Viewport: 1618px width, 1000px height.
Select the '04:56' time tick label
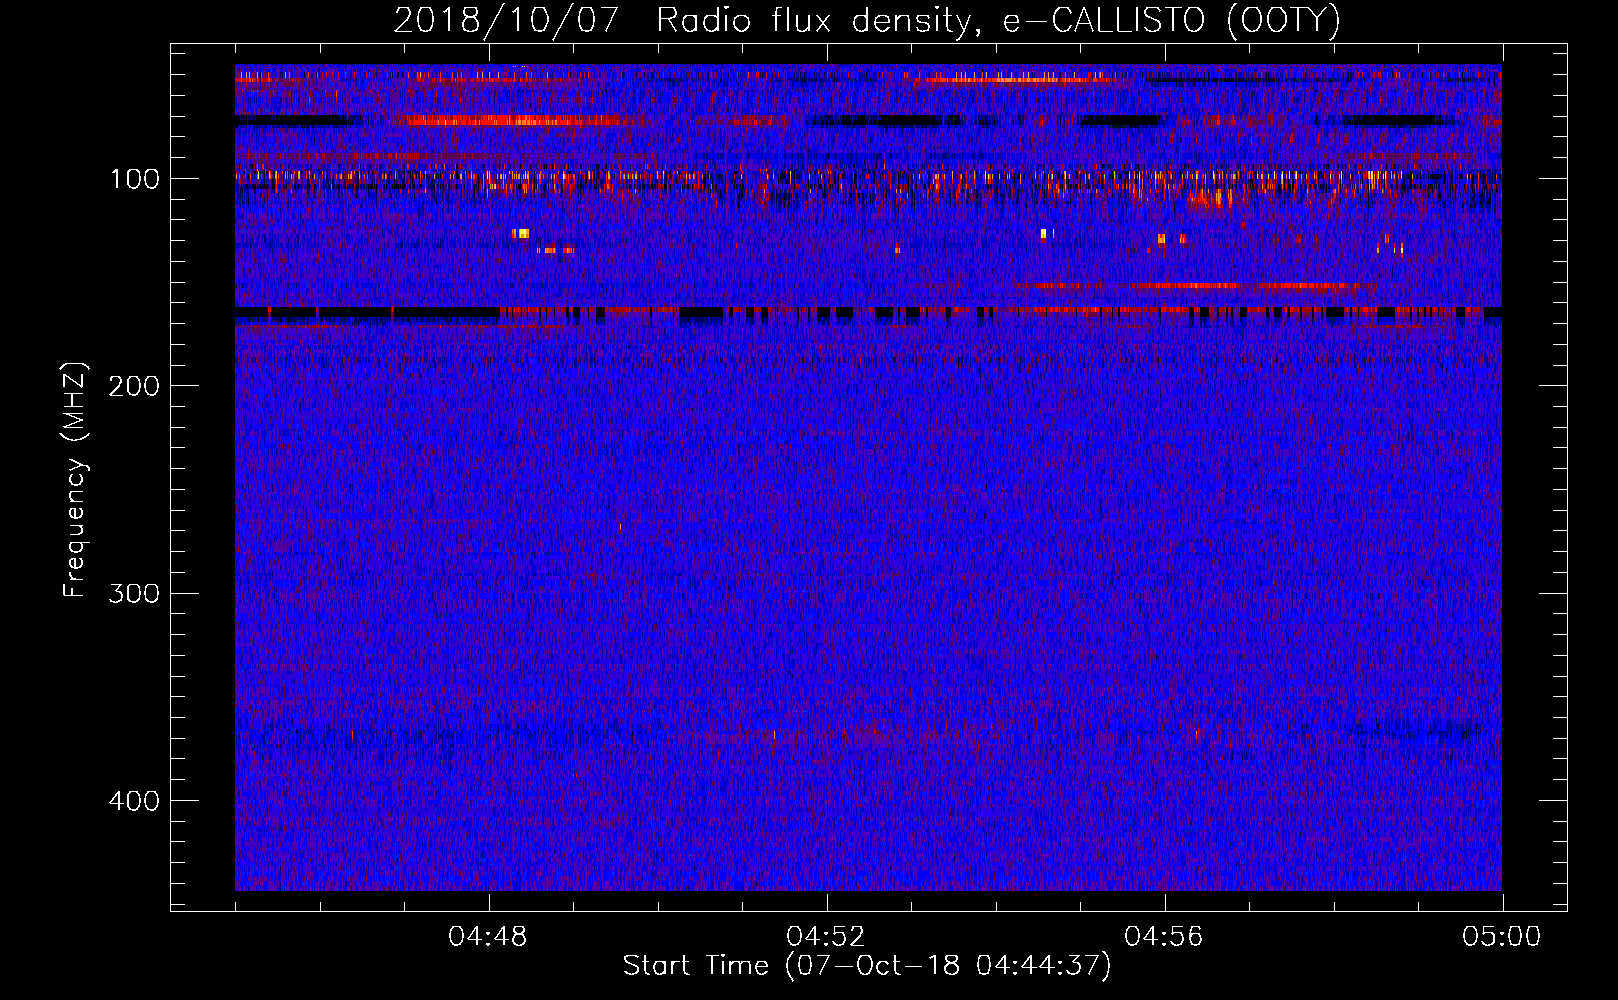(1164, 937)
